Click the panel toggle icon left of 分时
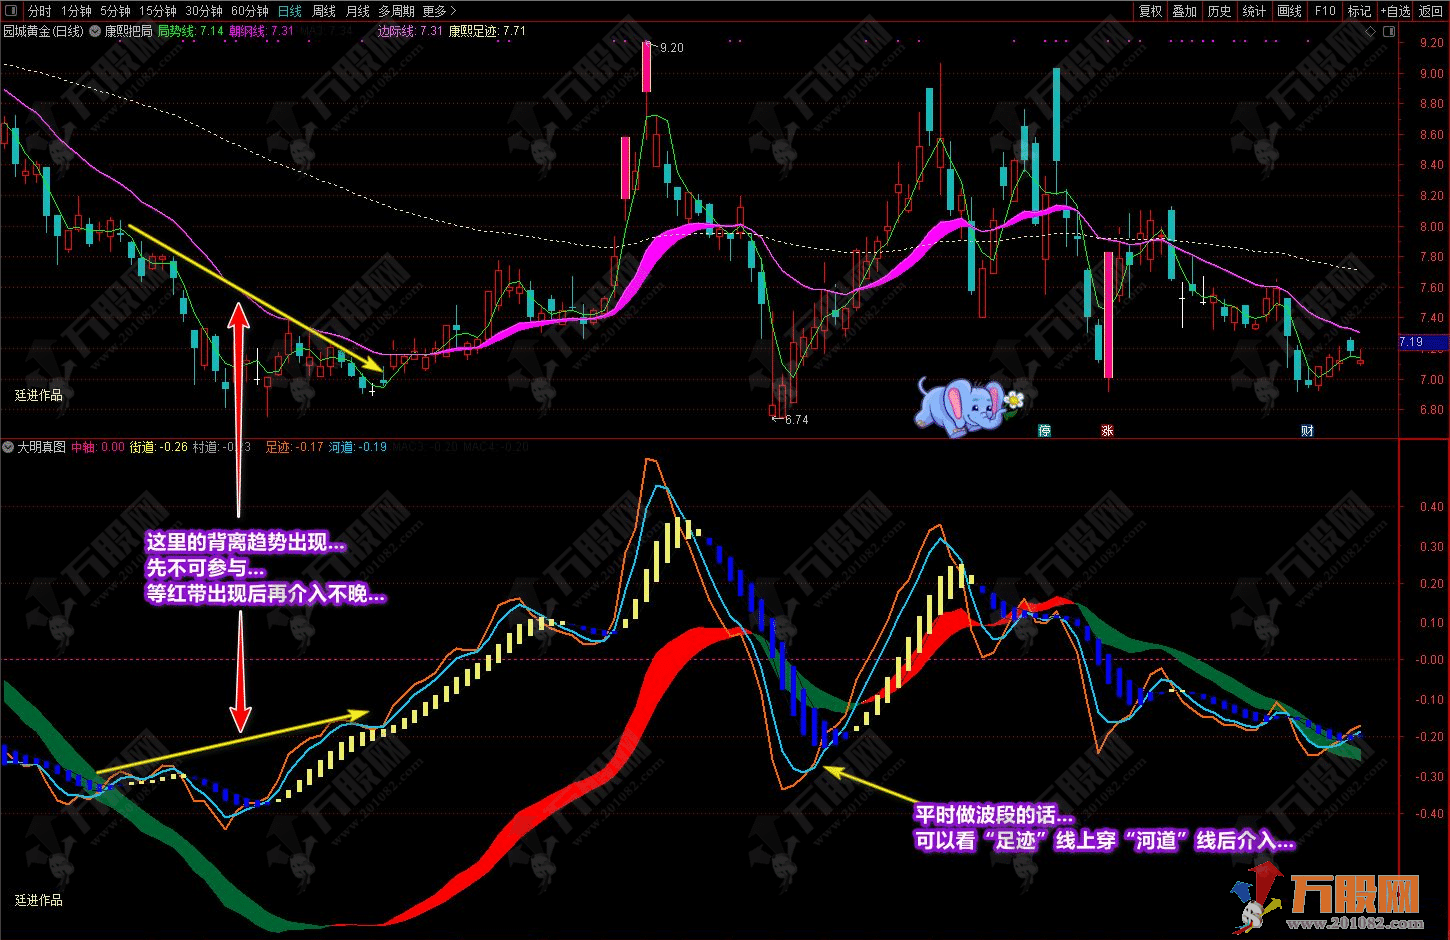This screenshot has width=1450, height=940. point(10,11)
